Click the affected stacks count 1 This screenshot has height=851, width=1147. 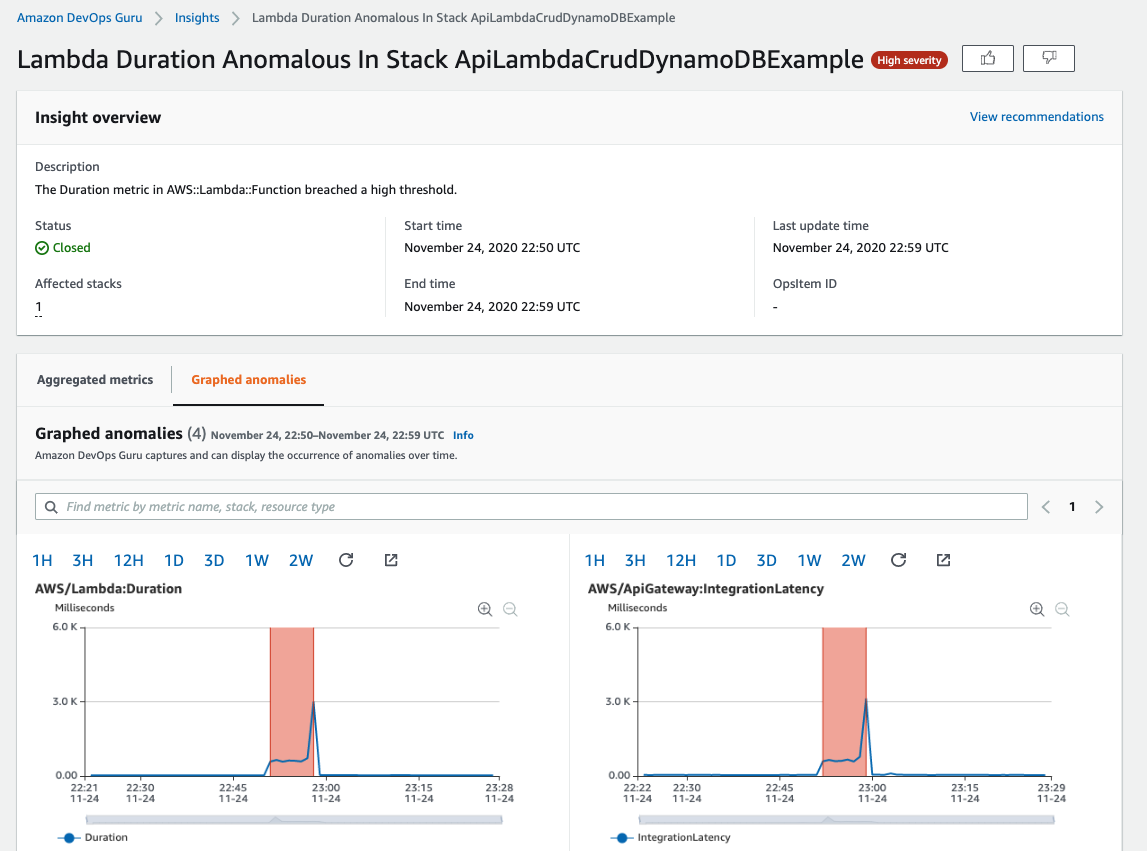coord(39,307)
